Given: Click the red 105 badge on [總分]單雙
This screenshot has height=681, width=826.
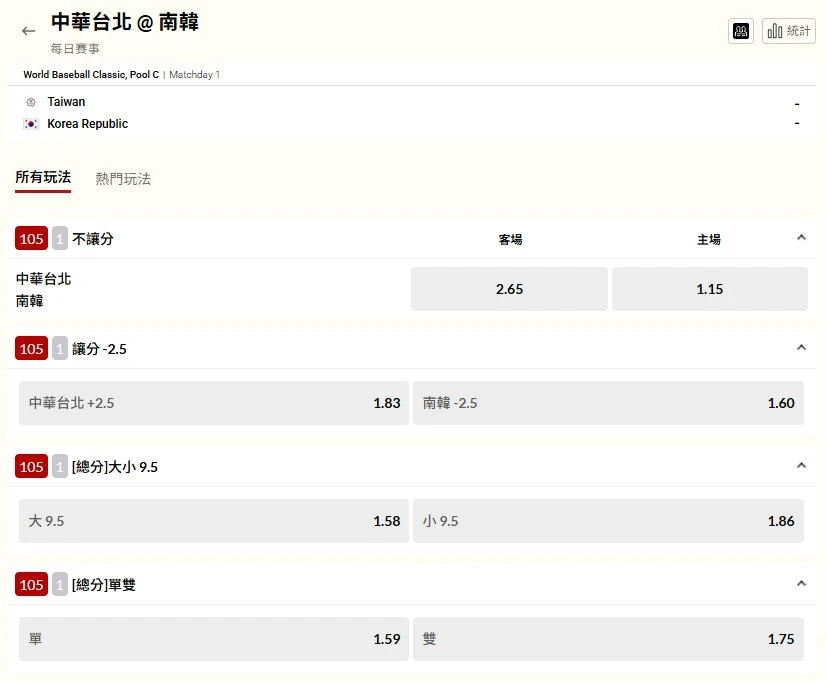Looking at the screenshot, I should [x=31, y=584].
